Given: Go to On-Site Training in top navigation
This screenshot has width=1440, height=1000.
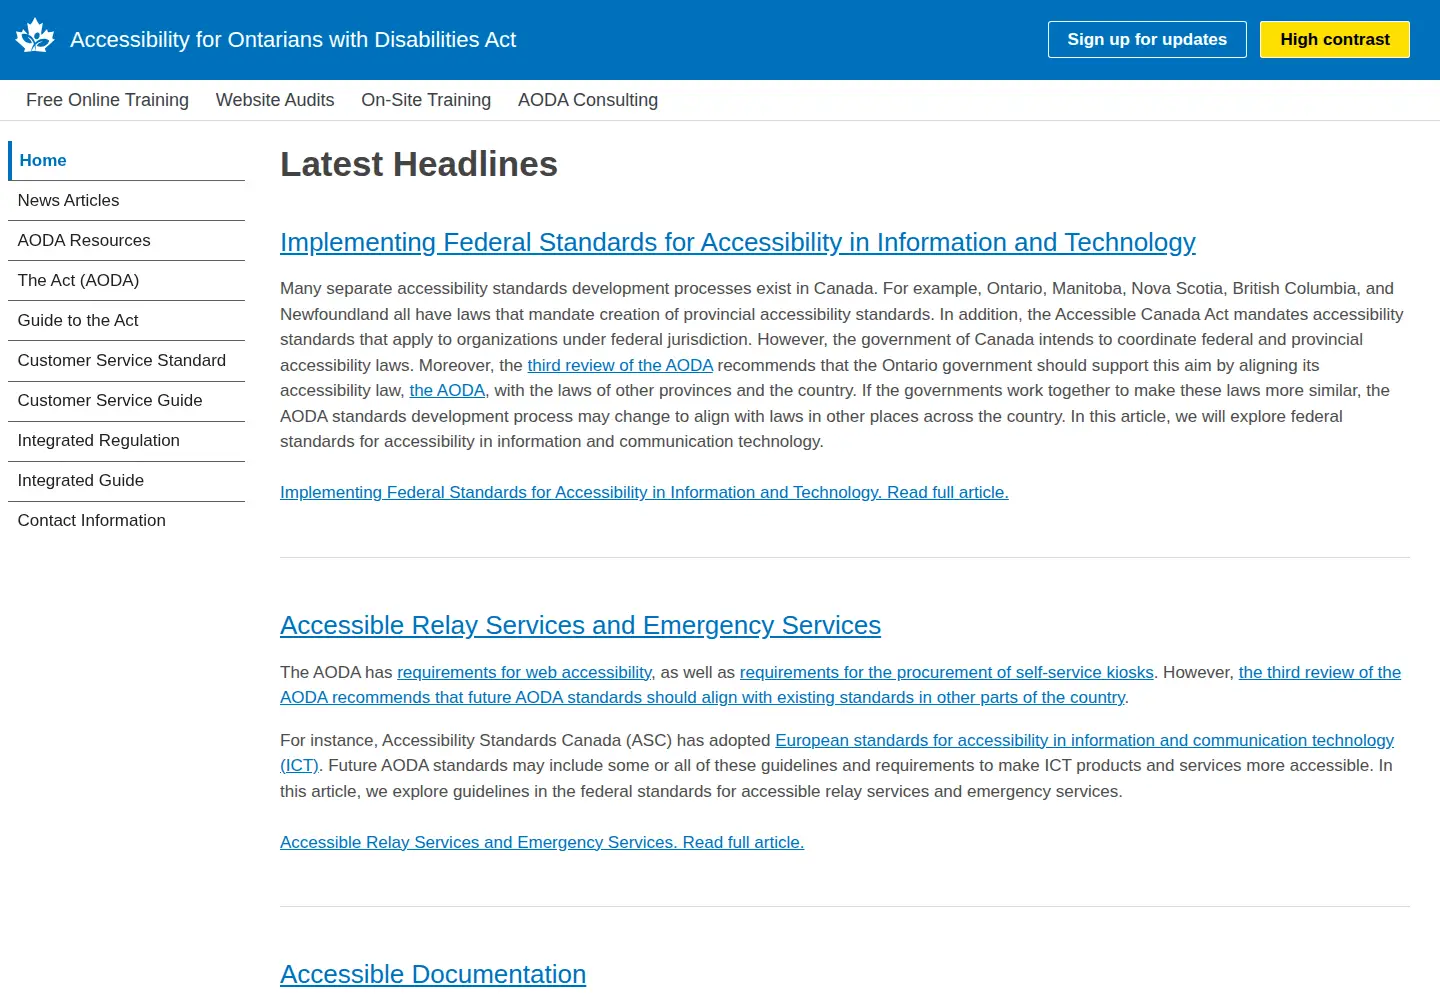Looking at the screenshot, I should (426, 100).
